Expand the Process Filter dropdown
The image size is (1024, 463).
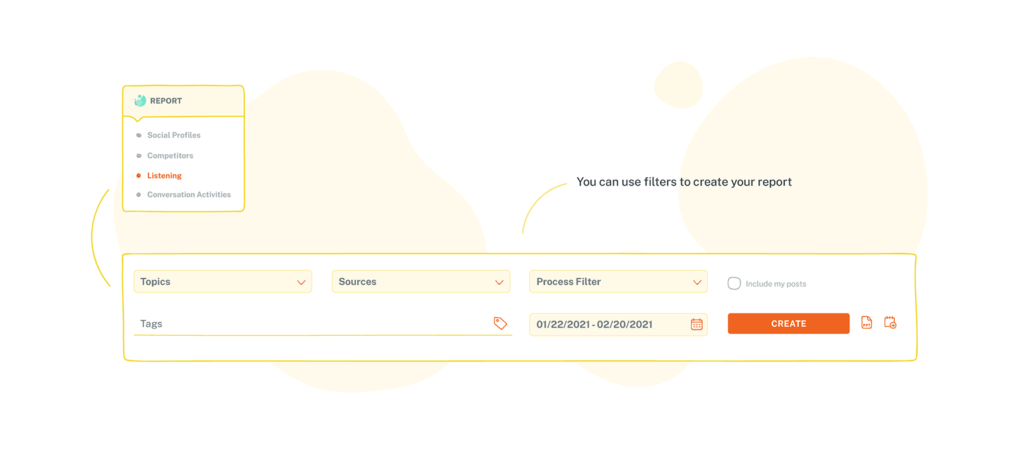point(618,281)
